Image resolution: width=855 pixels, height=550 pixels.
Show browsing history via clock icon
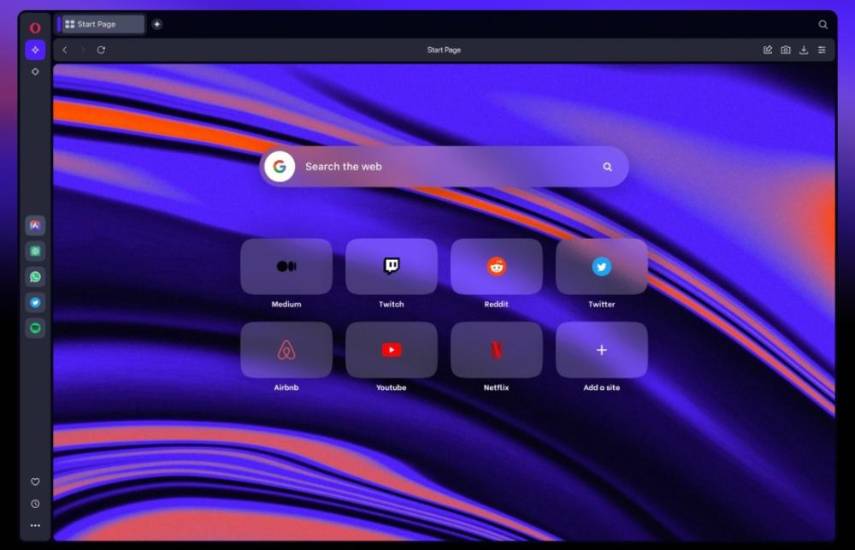coord(35,504)
